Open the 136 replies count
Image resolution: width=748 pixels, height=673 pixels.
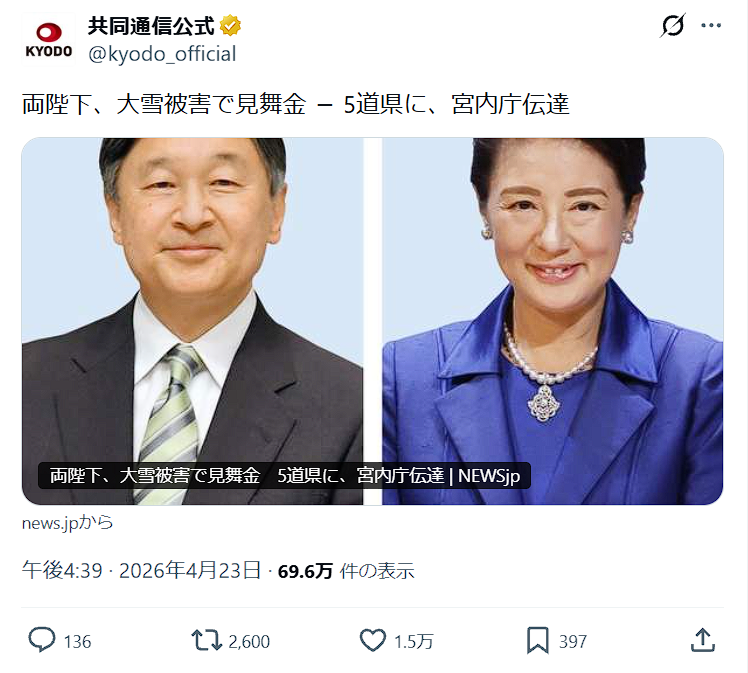click(77, 642)
